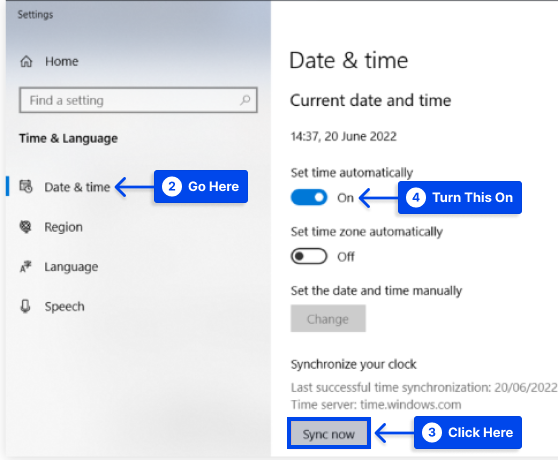Click the greyed Change button
The height and width of the screenshot is (460, 558).
[328, 319]
